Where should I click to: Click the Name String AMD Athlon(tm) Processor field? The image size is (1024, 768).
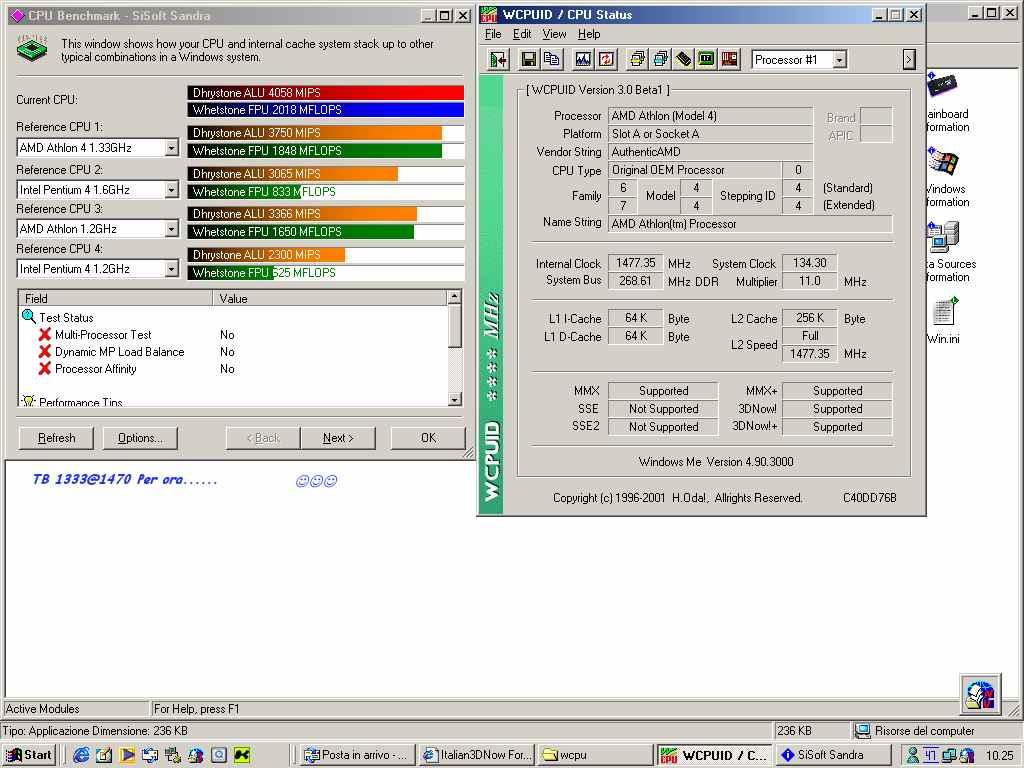750,224
